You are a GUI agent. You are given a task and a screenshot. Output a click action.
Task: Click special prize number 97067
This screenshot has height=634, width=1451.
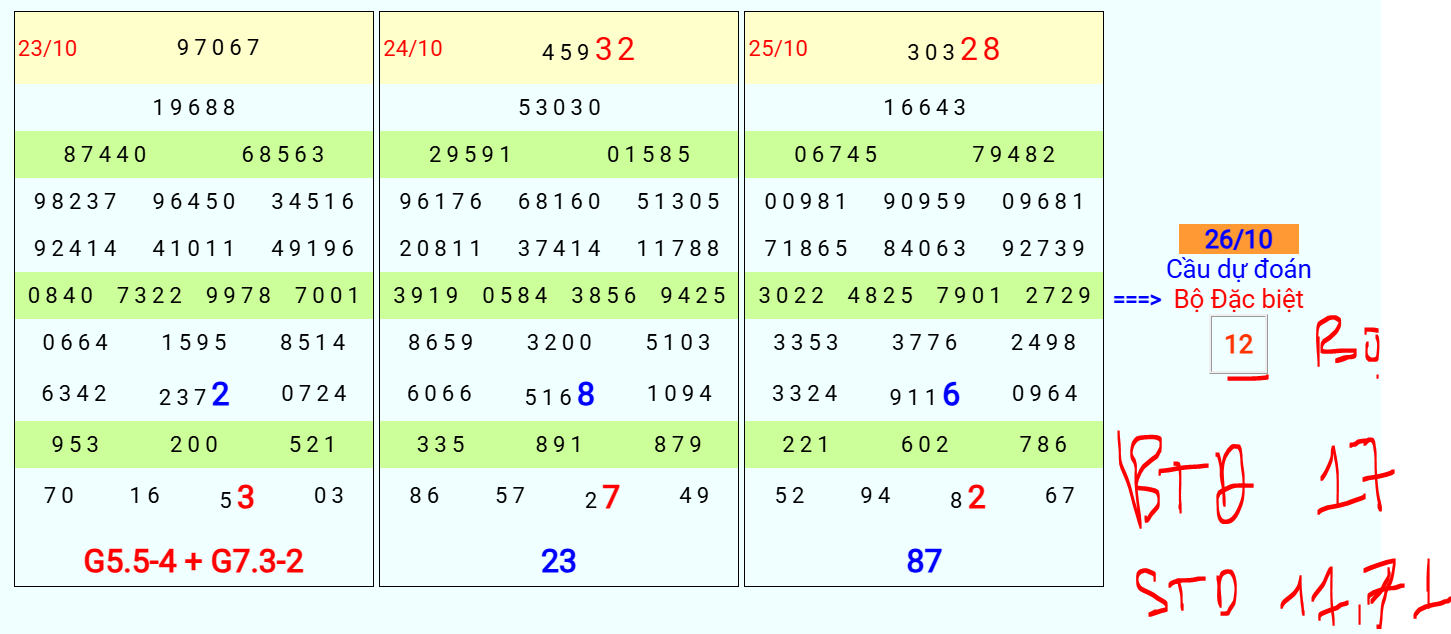click(219, 47)
